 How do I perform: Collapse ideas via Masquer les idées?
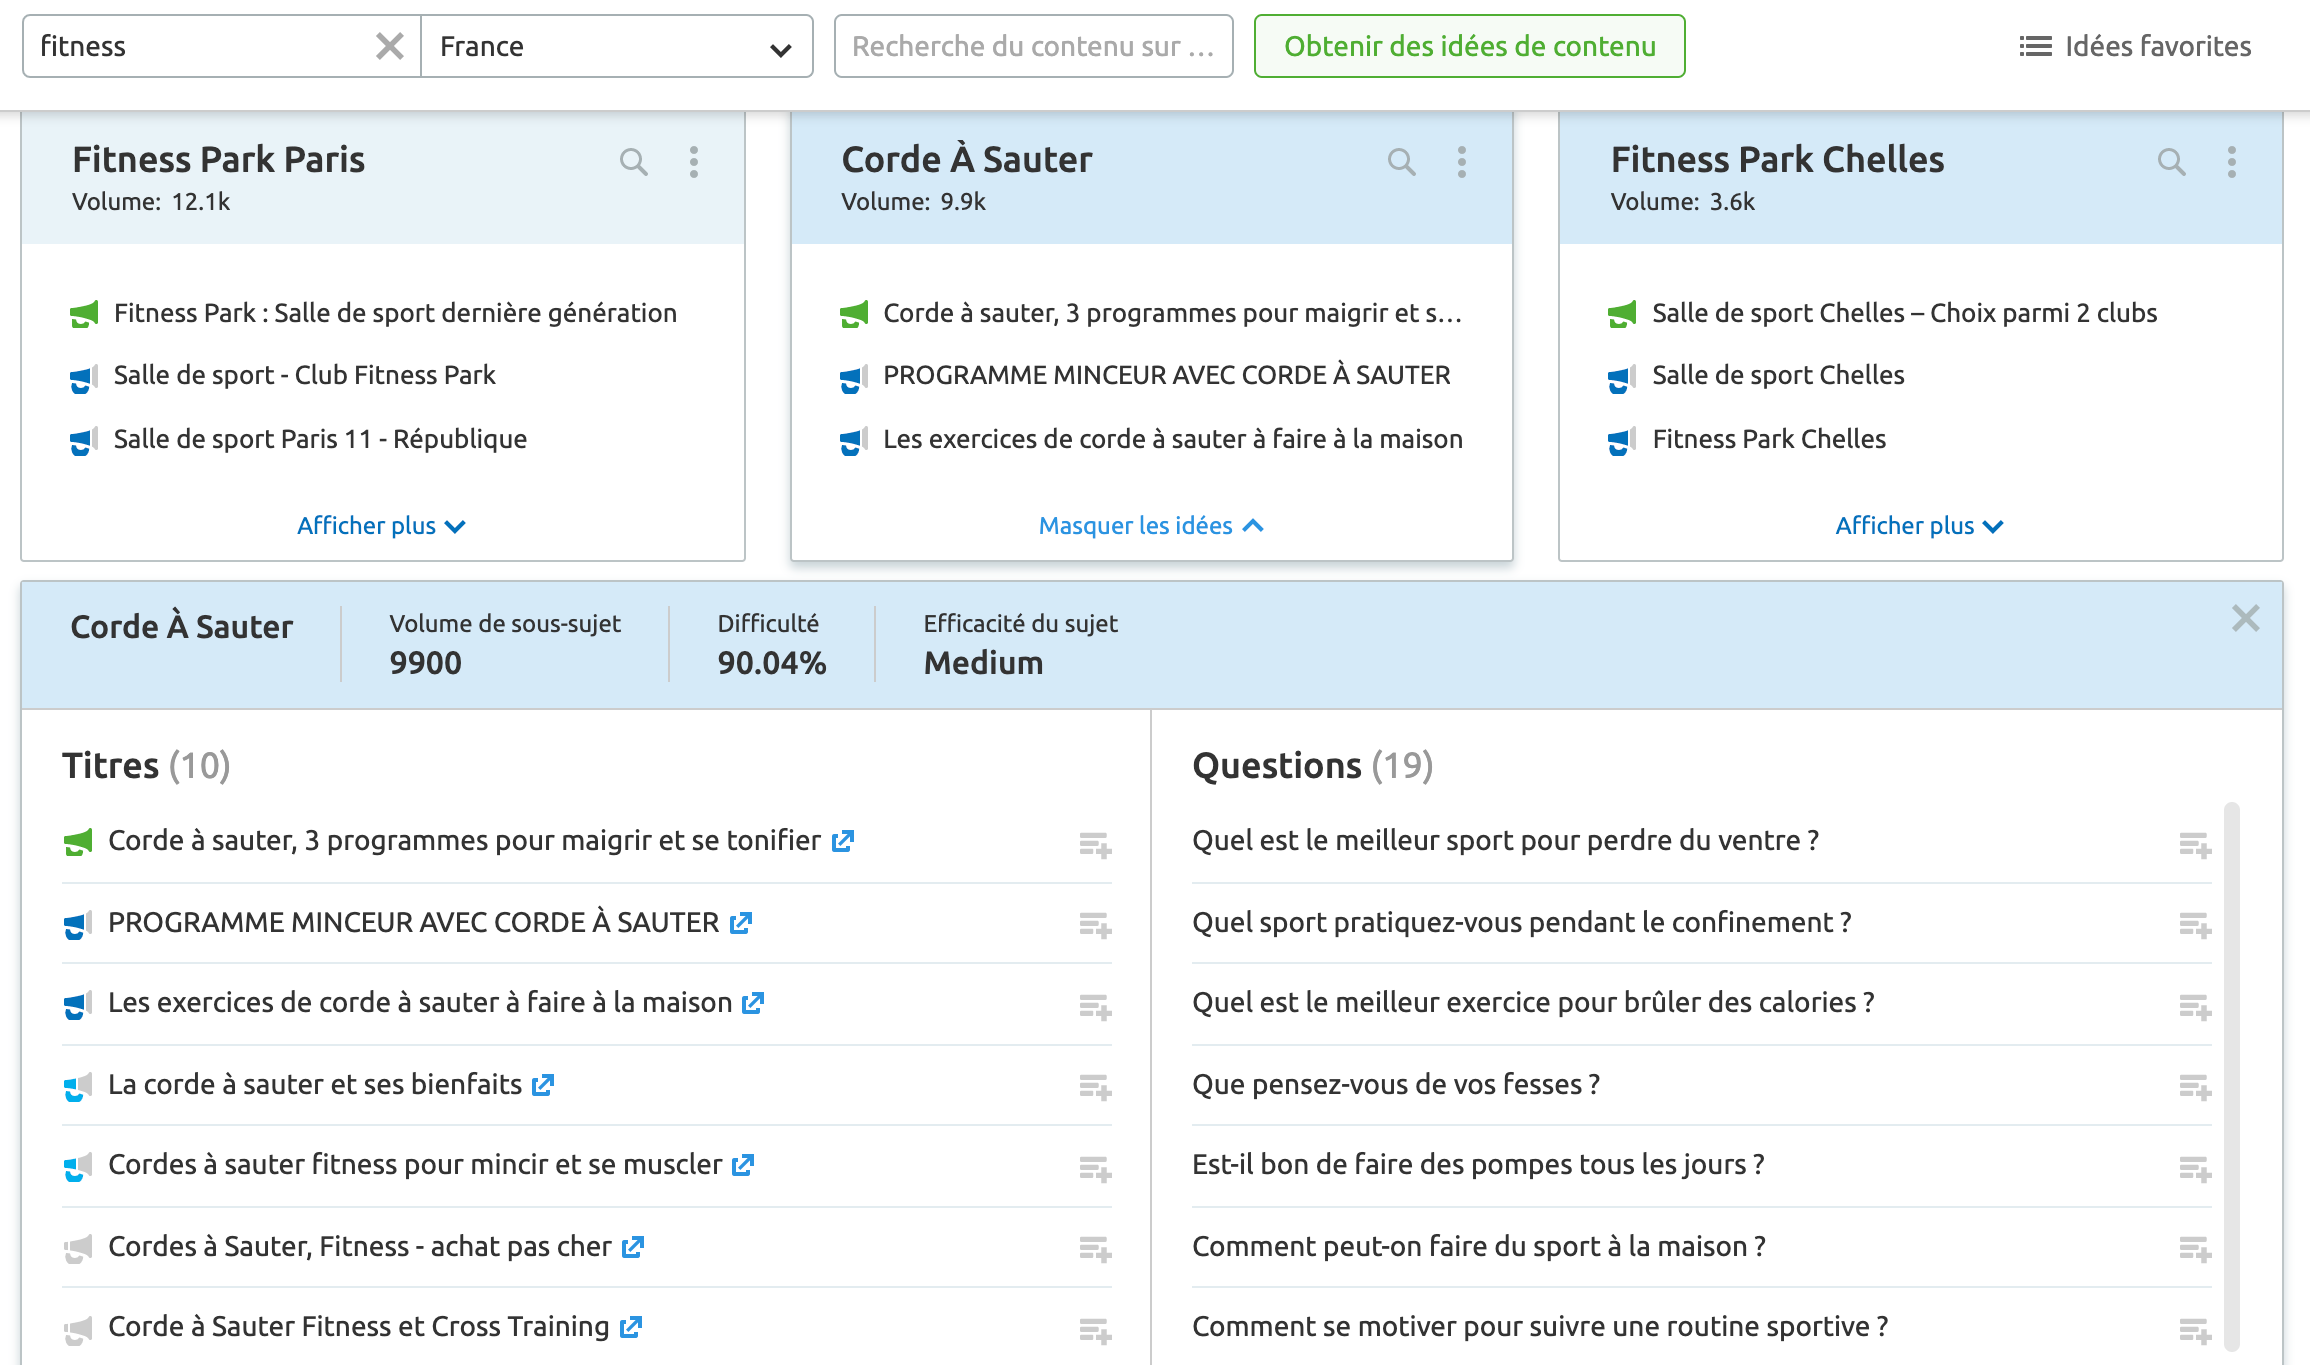tap(1150, 526)
